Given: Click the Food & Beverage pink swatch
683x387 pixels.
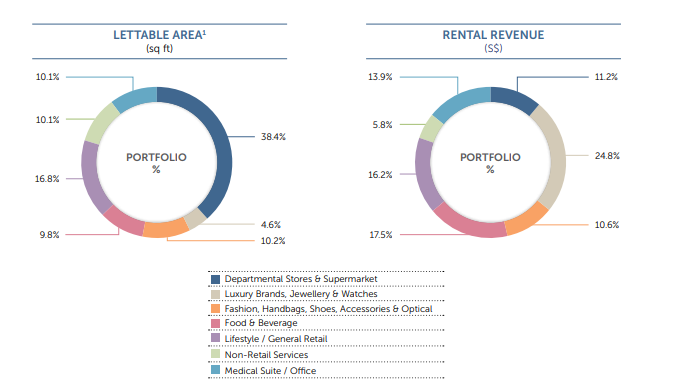Looking at the screenshot, I should (x=215, y=323).
